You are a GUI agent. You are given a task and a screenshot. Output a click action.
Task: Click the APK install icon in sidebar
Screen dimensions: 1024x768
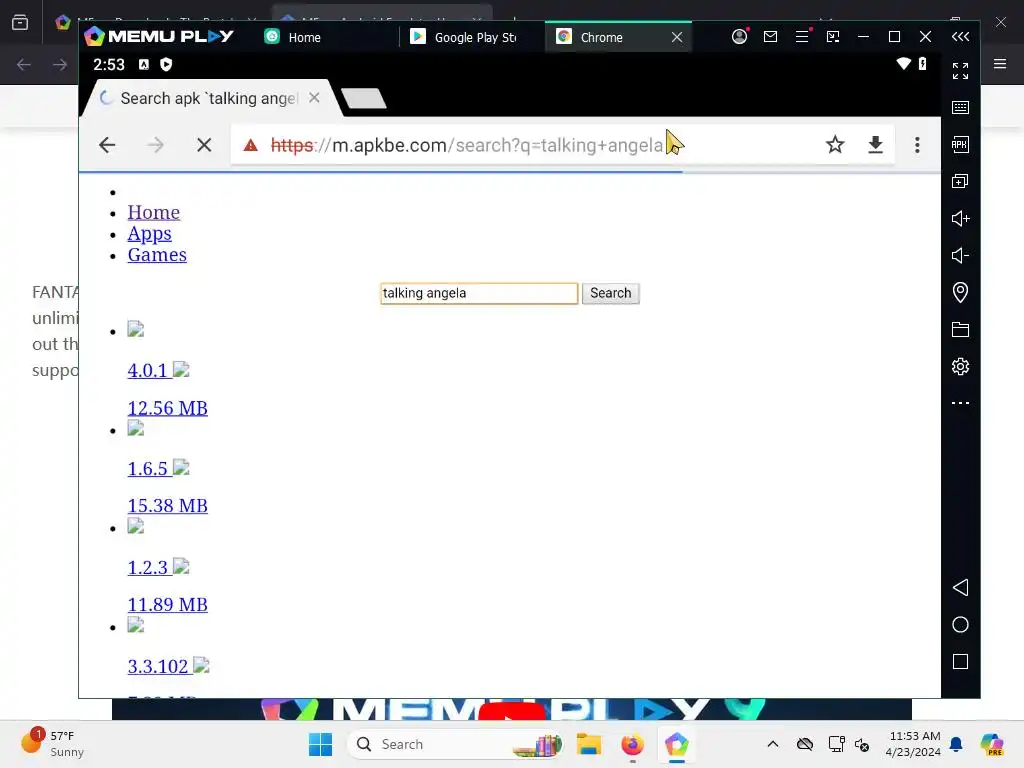960,144
